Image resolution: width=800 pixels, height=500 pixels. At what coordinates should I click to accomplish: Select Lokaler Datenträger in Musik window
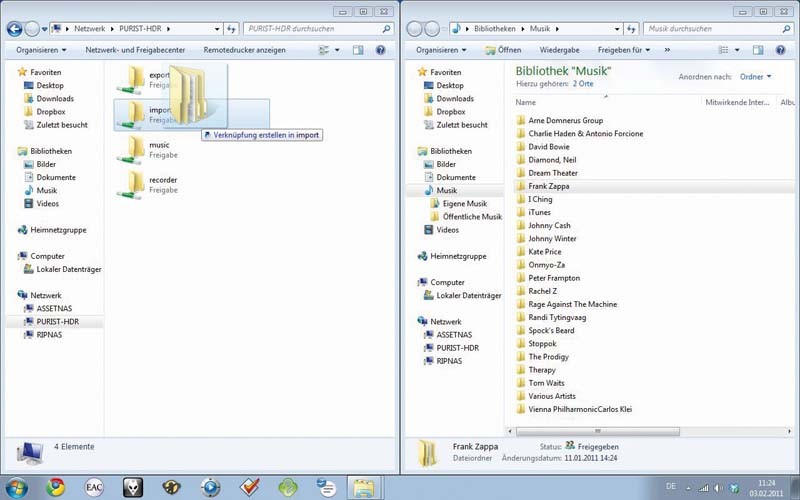point(469,295)
